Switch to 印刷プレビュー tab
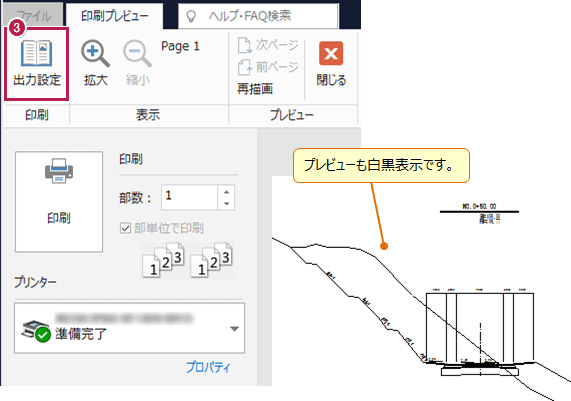 pyautogui.click(x=114, y=16)
